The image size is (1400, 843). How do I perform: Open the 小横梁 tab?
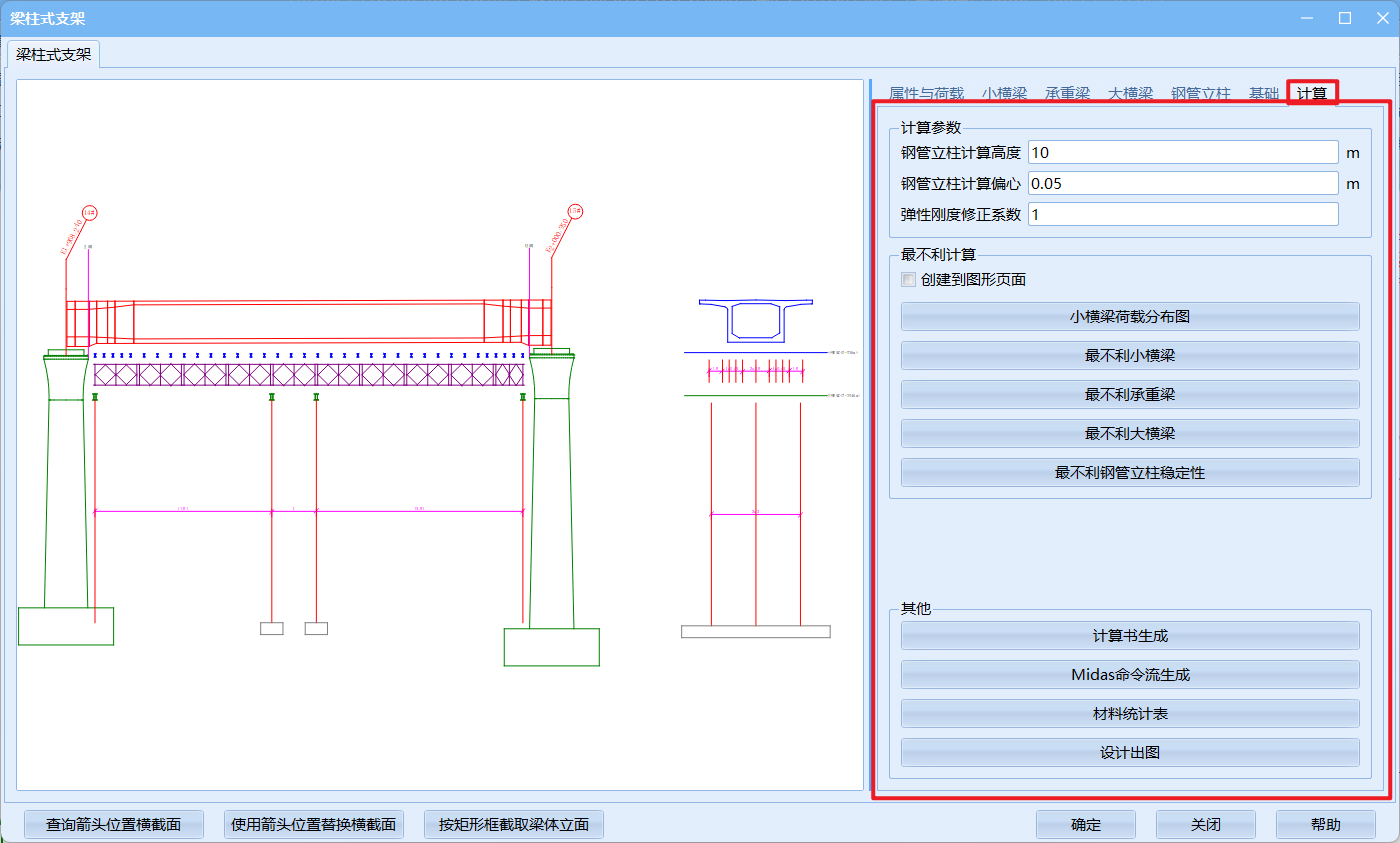click(x=1004, y=93)
